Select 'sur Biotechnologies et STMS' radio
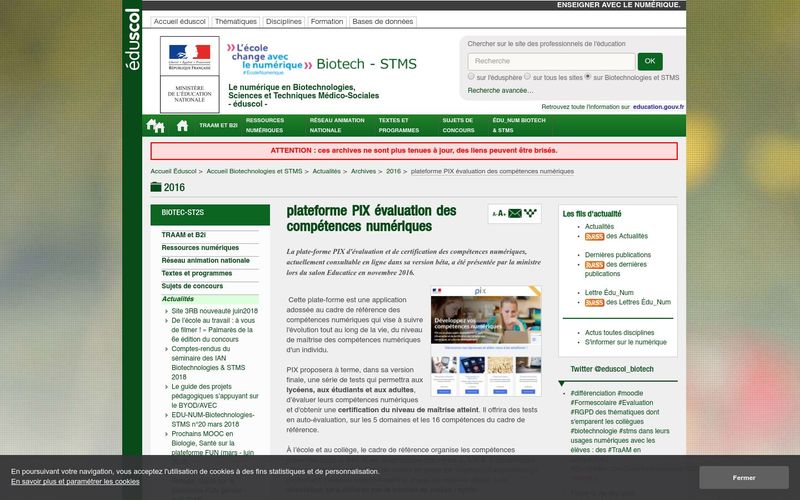Viewport: 800px width, 500px height. point(588,77)
